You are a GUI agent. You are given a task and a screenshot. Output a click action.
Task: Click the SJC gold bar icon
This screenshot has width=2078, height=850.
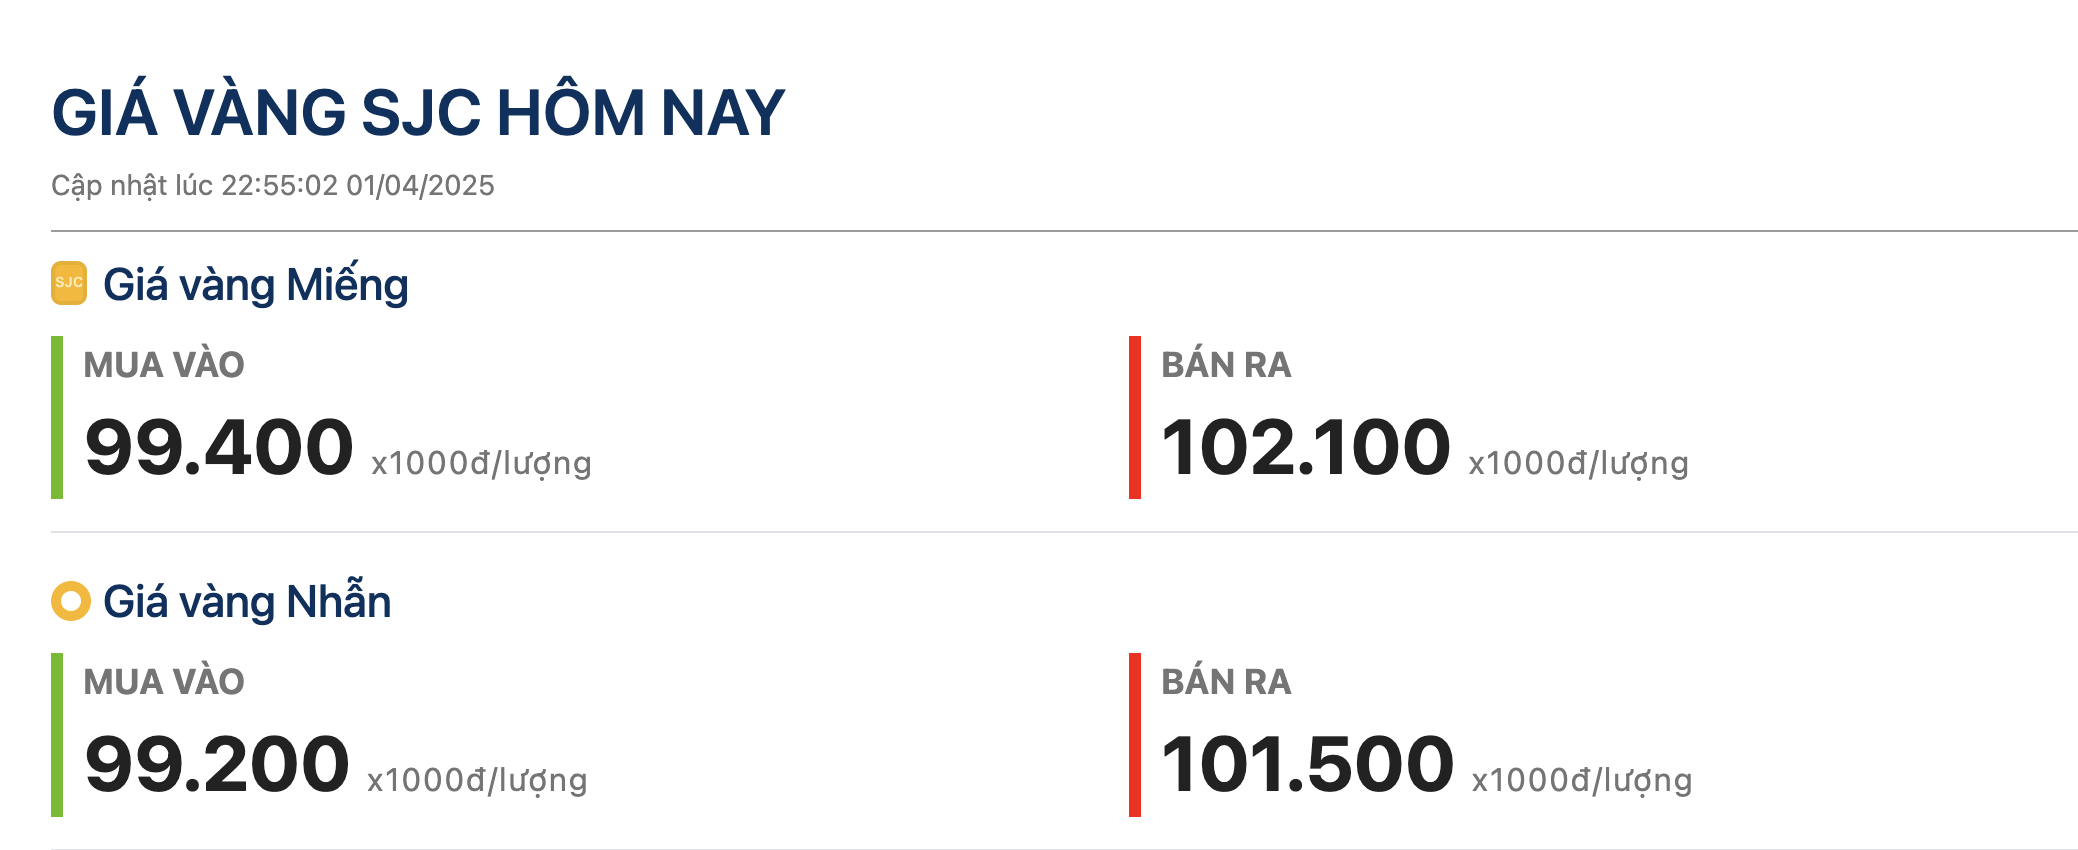click(x=69, y=283)
